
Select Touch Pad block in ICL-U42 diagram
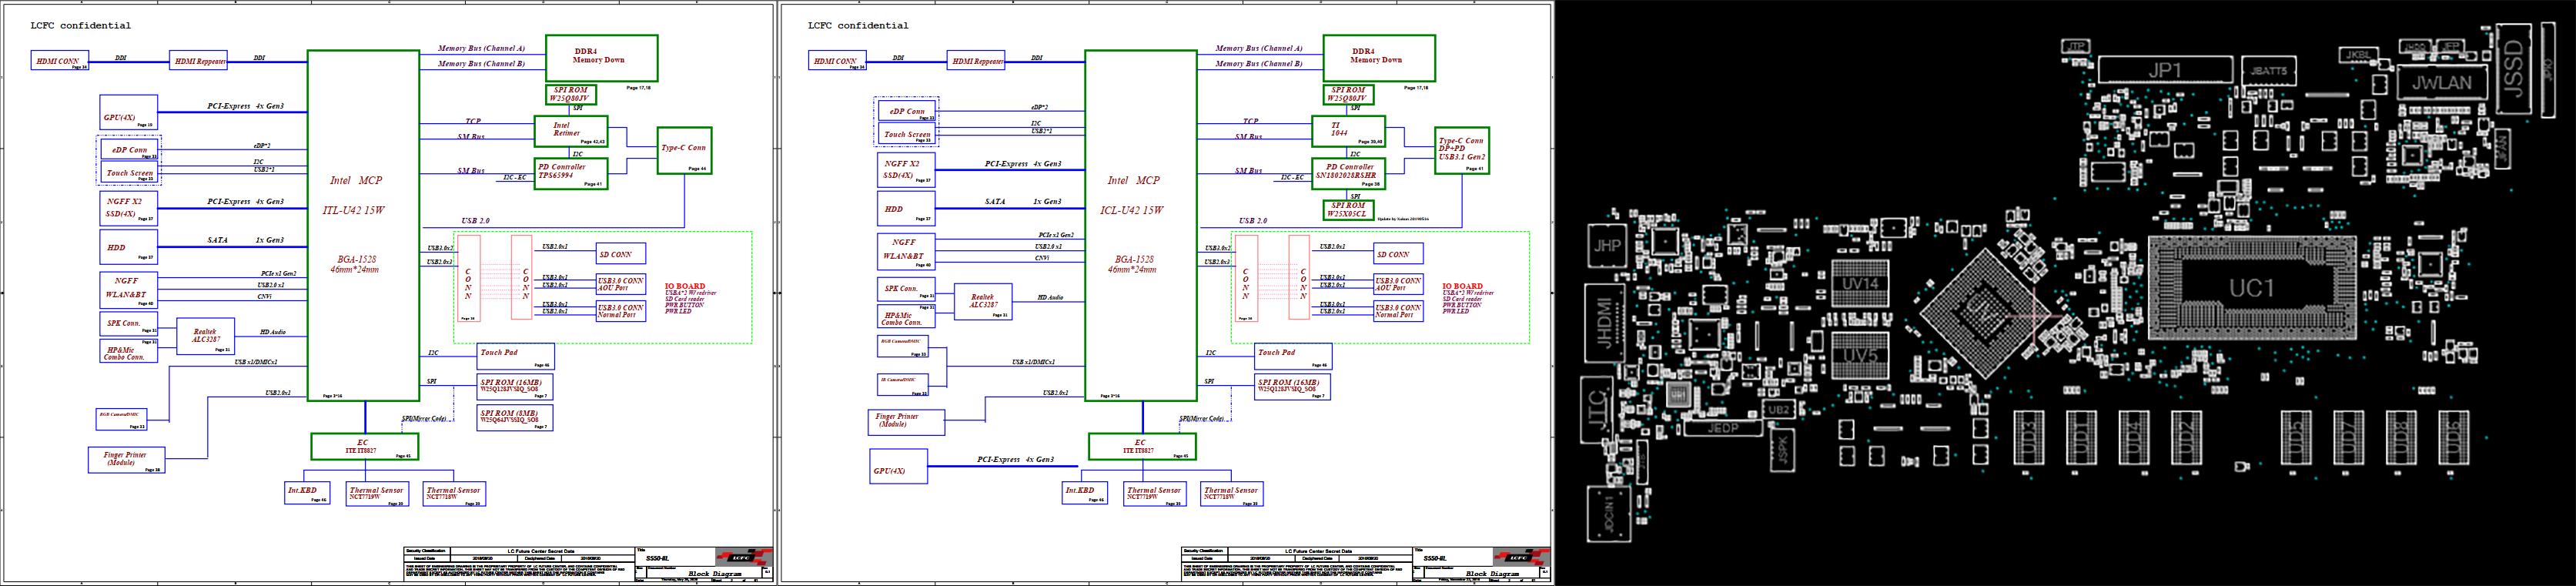pos(1293,357)
